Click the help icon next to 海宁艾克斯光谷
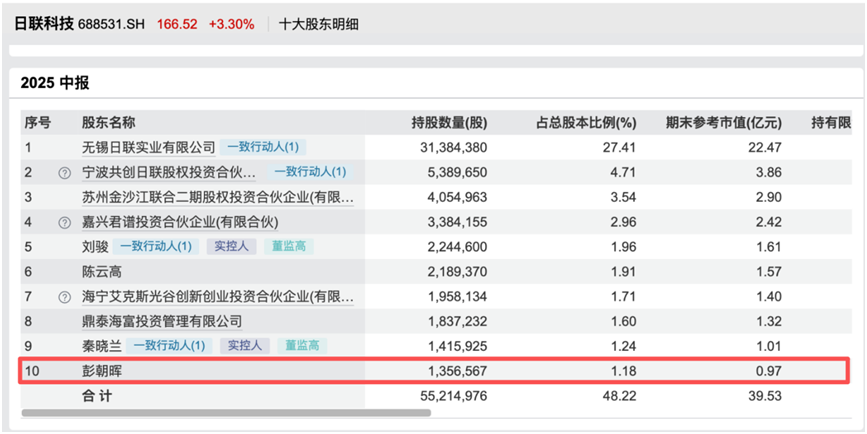This screenshot has height=434, width=867. pos(65,297)
